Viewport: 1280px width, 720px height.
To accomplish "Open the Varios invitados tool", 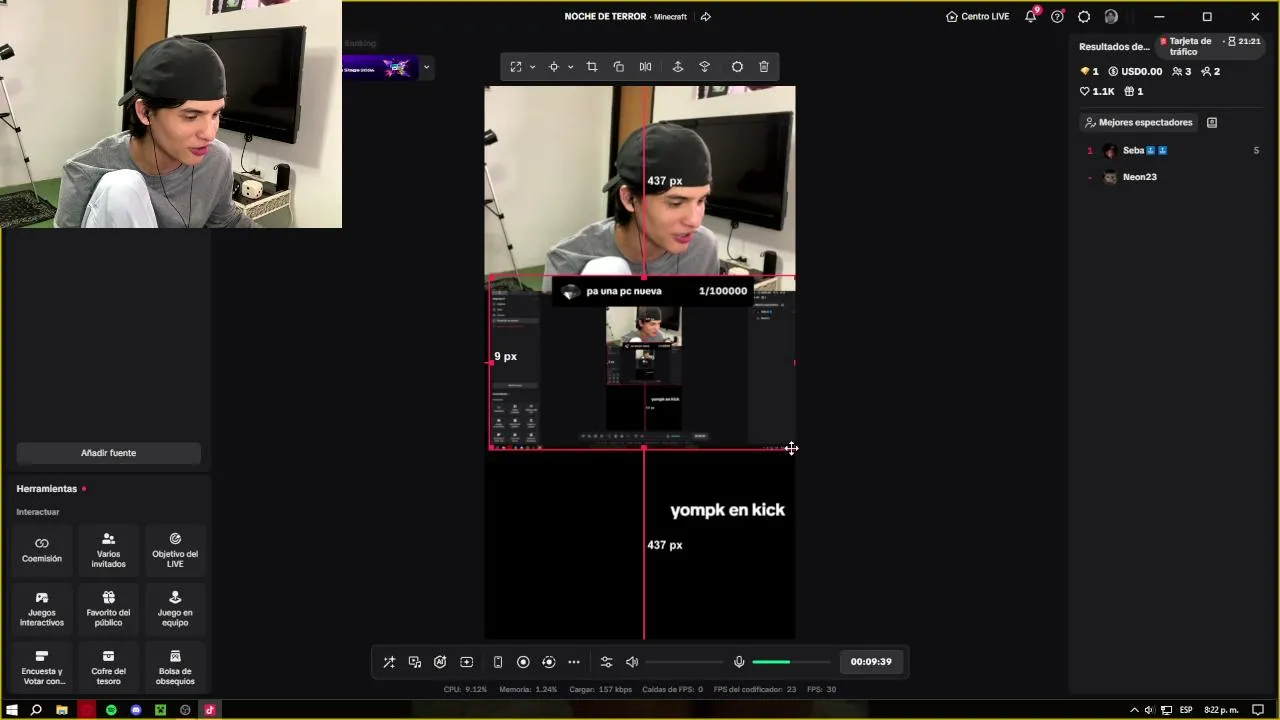I will coord(108,549).
